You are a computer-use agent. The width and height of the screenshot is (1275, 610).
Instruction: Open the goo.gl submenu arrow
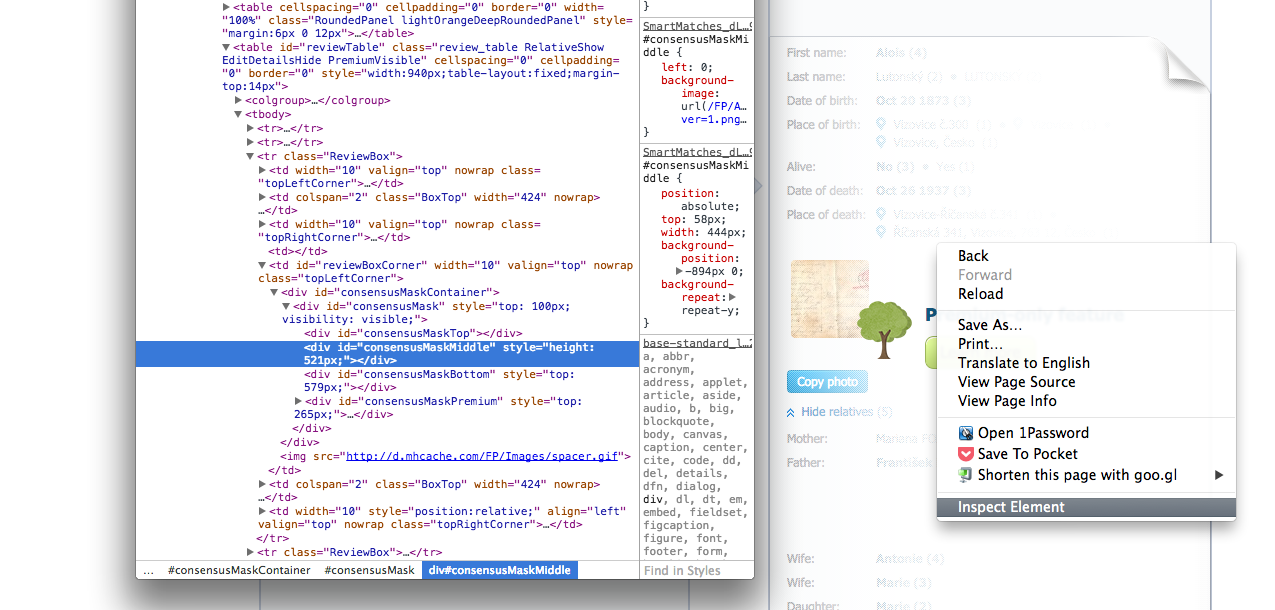(x=1219, y=475)
